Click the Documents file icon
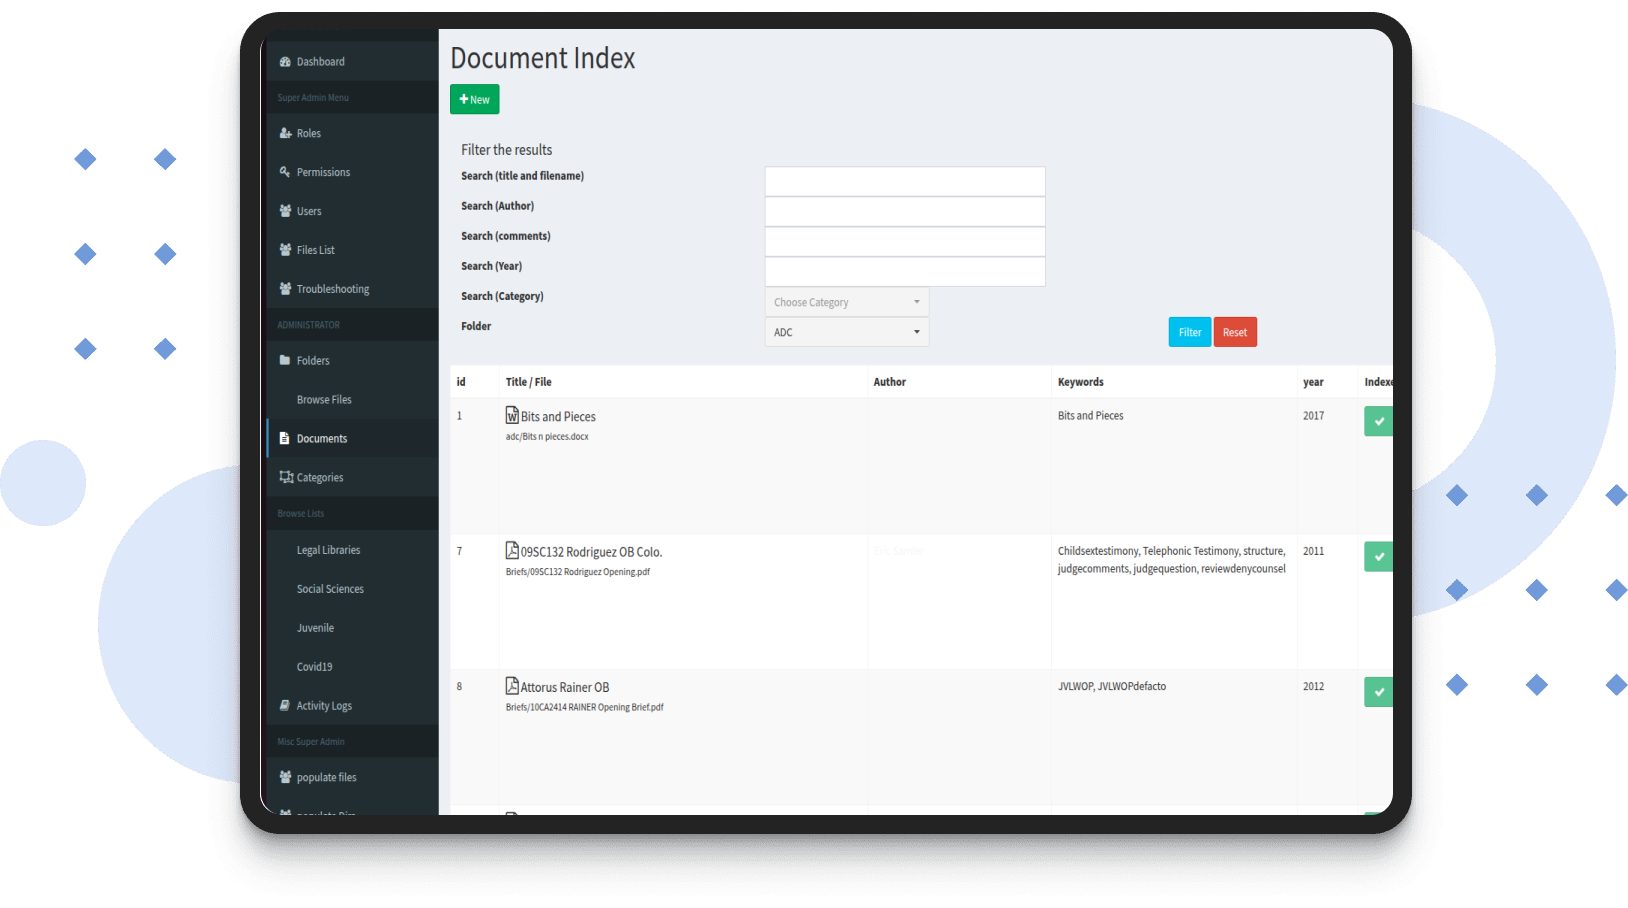1628x908 pixels. 285,438
